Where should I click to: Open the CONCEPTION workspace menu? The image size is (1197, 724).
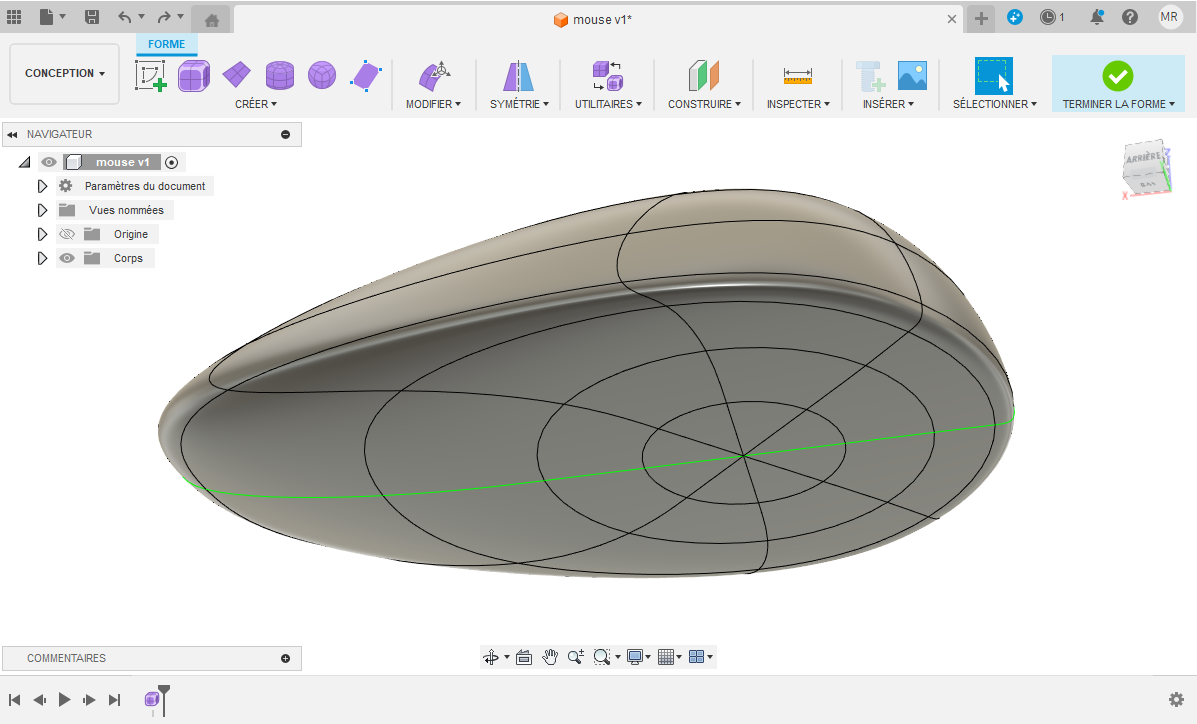pos(63,73)
